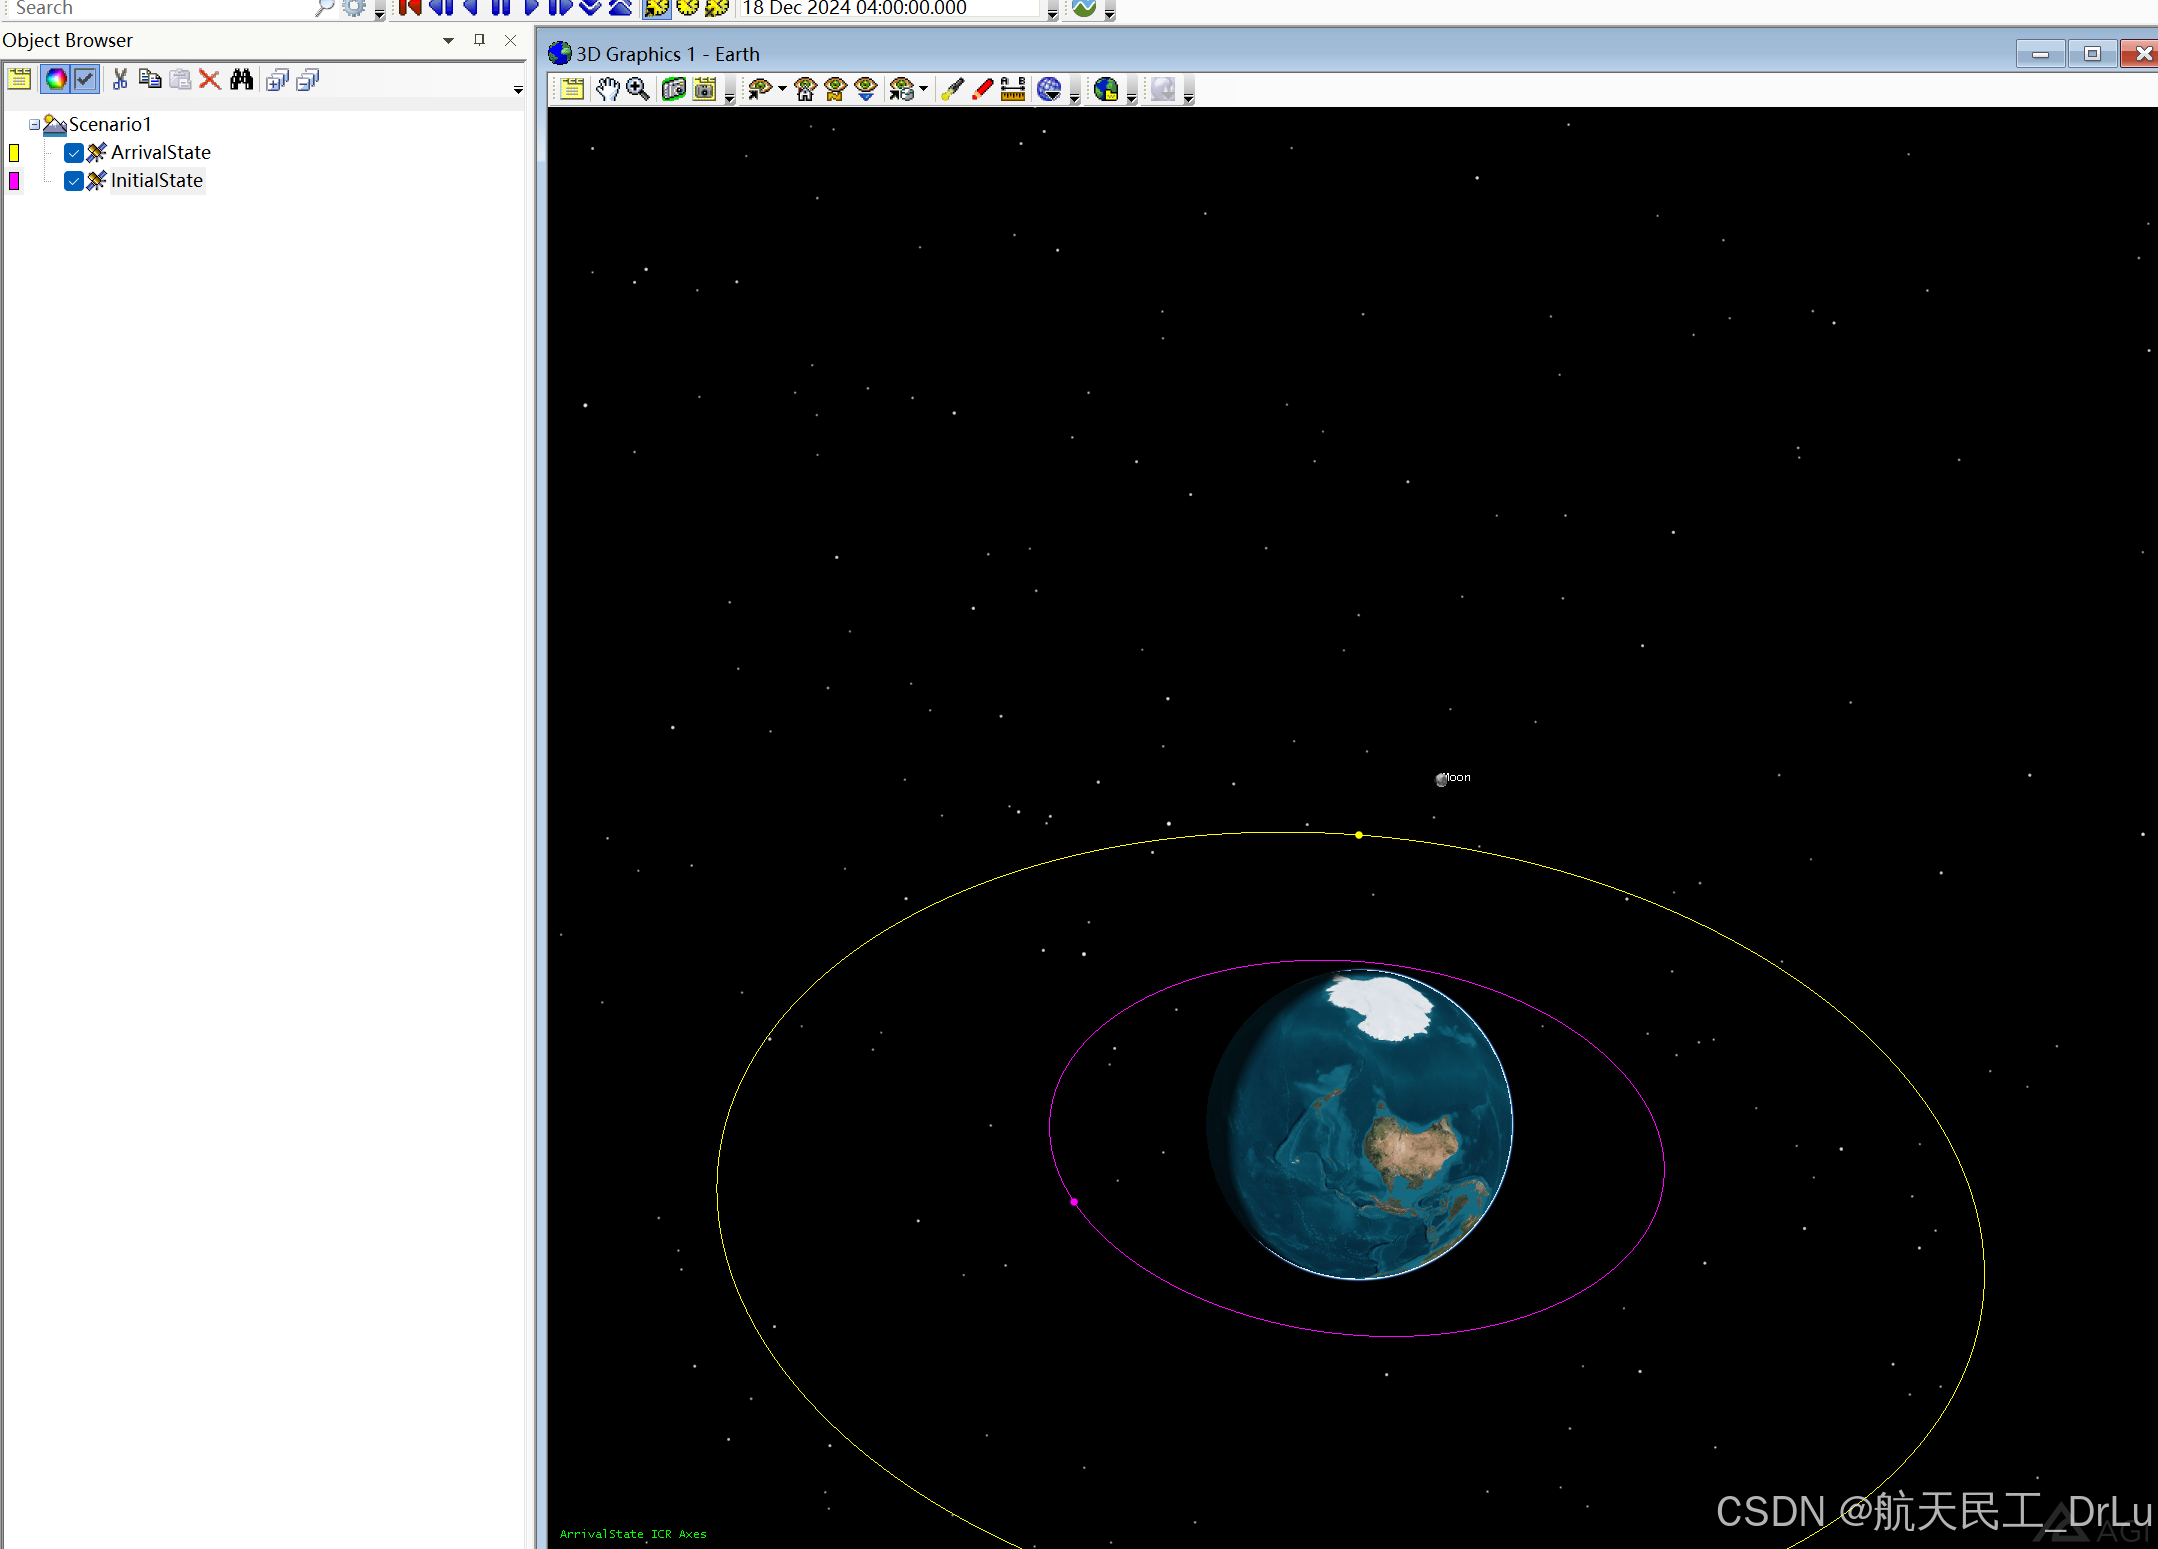Image resolution: width=2158 pixels, height=1549 pixels.
Task: Click the binoculars Find icon
Action: [241, 80]
